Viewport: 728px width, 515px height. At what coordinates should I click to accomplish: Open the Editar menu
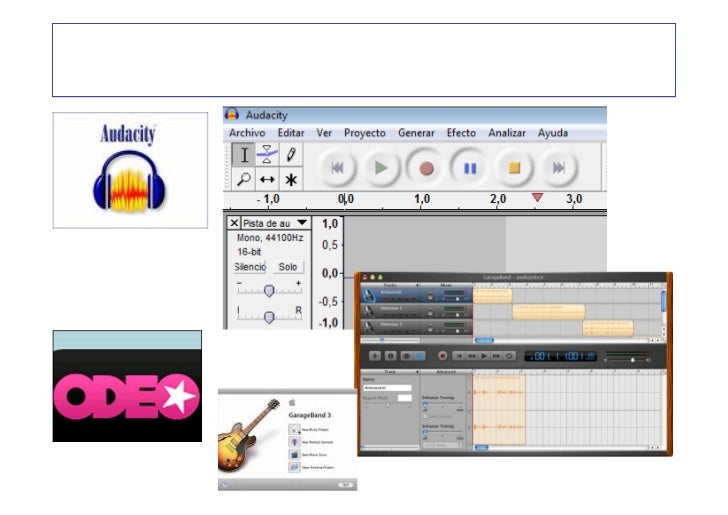291,133
